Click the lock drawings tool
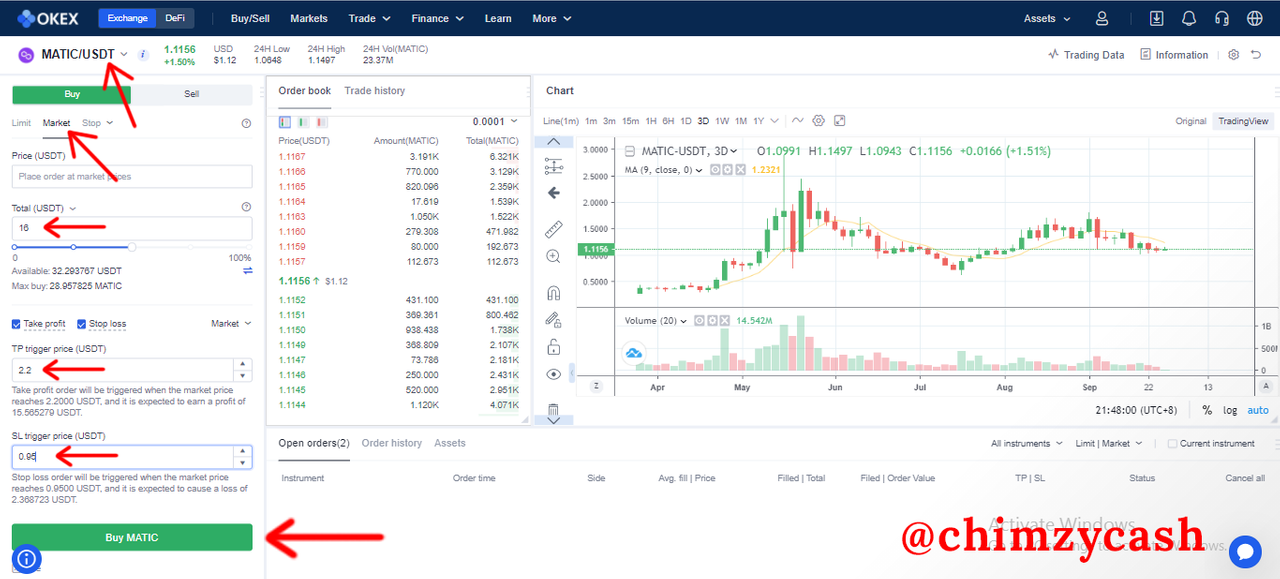Image resolution: width=1280 pixels, height=579 pixels. tap(553, 347)
